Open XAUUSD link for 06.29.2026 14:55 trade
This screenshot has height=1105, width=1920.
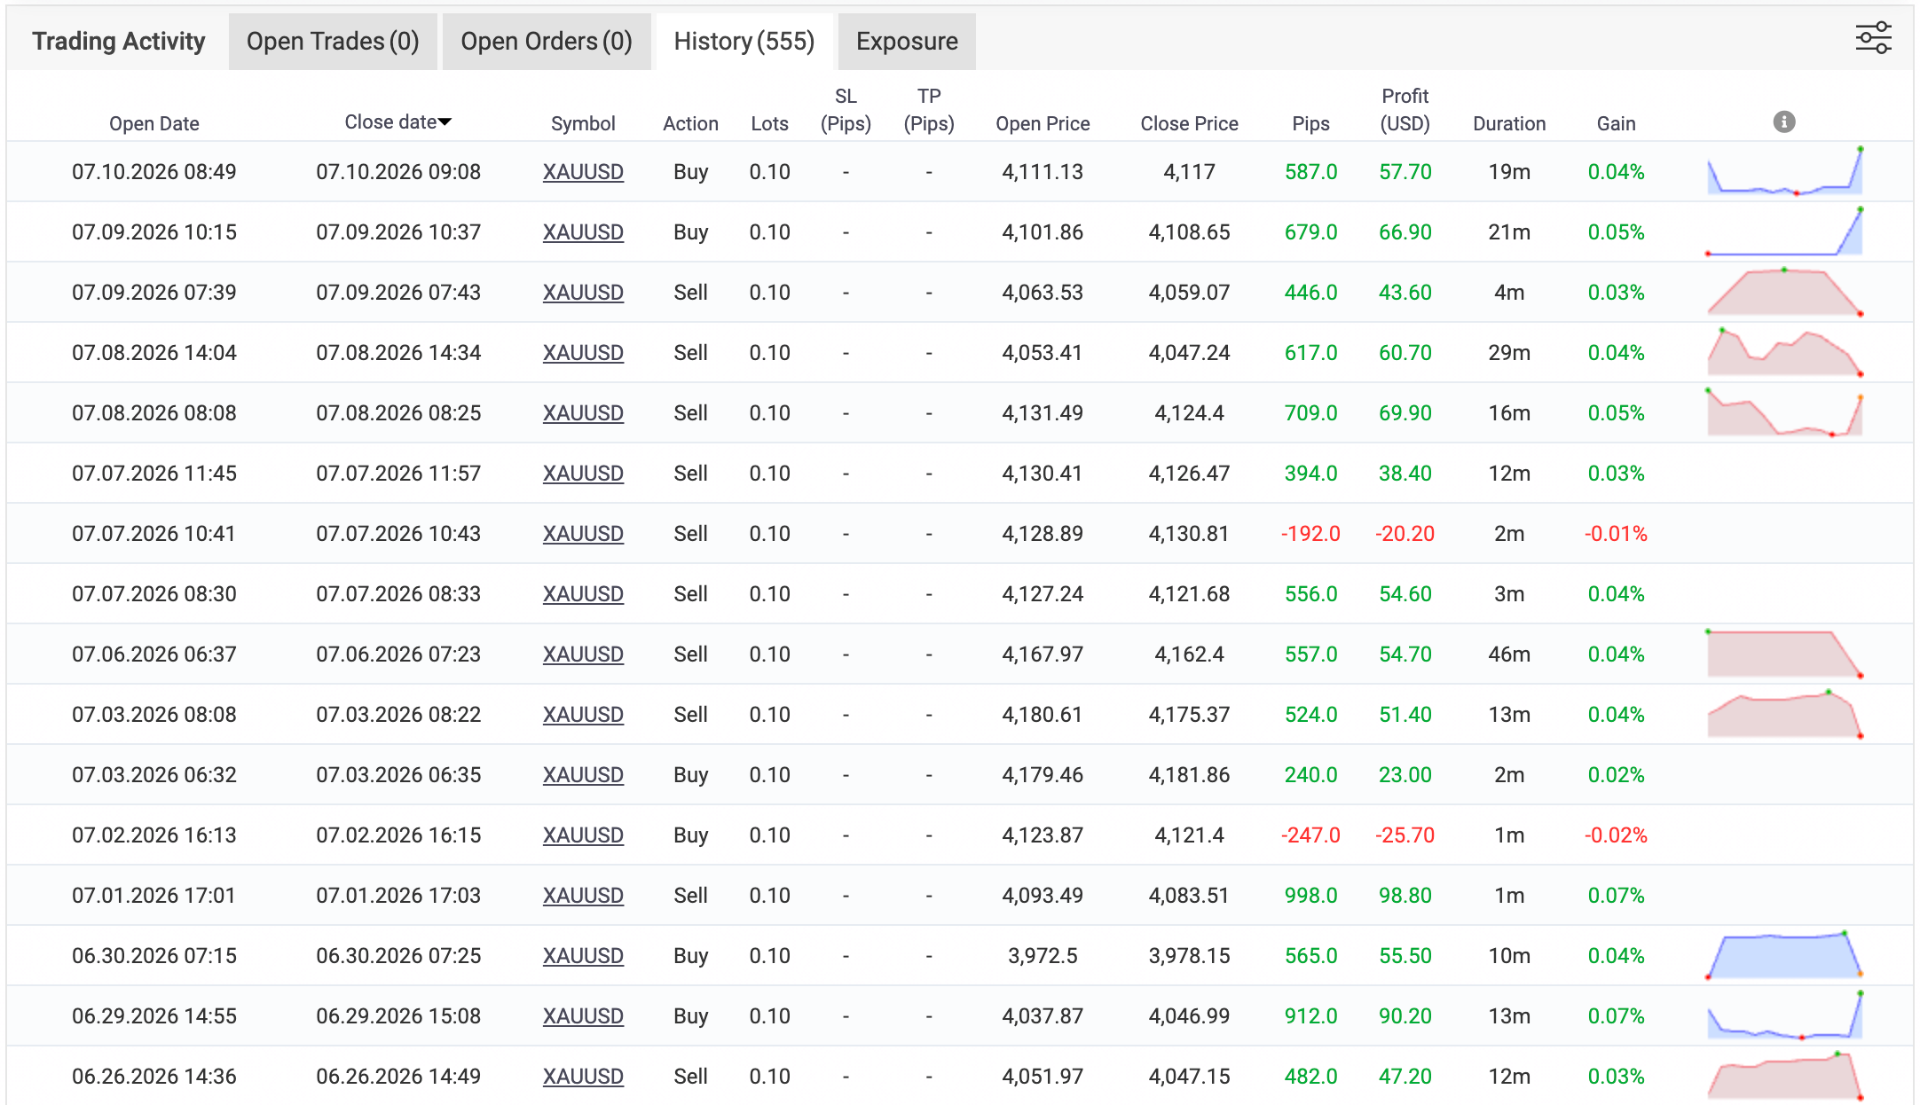click(x=583, y=1017)
